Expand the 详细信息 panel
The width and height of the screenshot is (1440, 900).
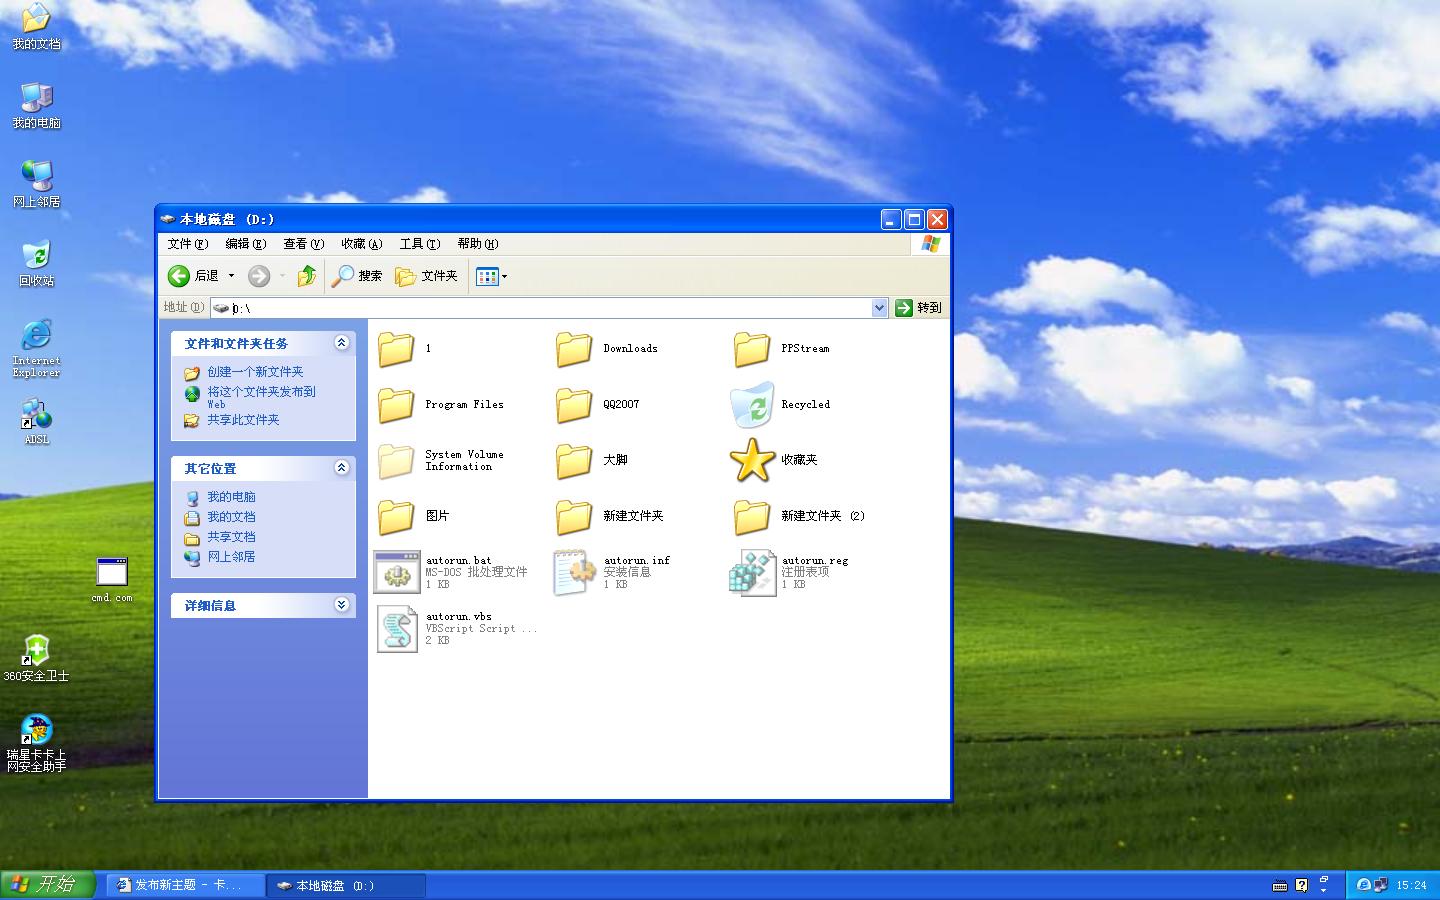coord(341,605)
